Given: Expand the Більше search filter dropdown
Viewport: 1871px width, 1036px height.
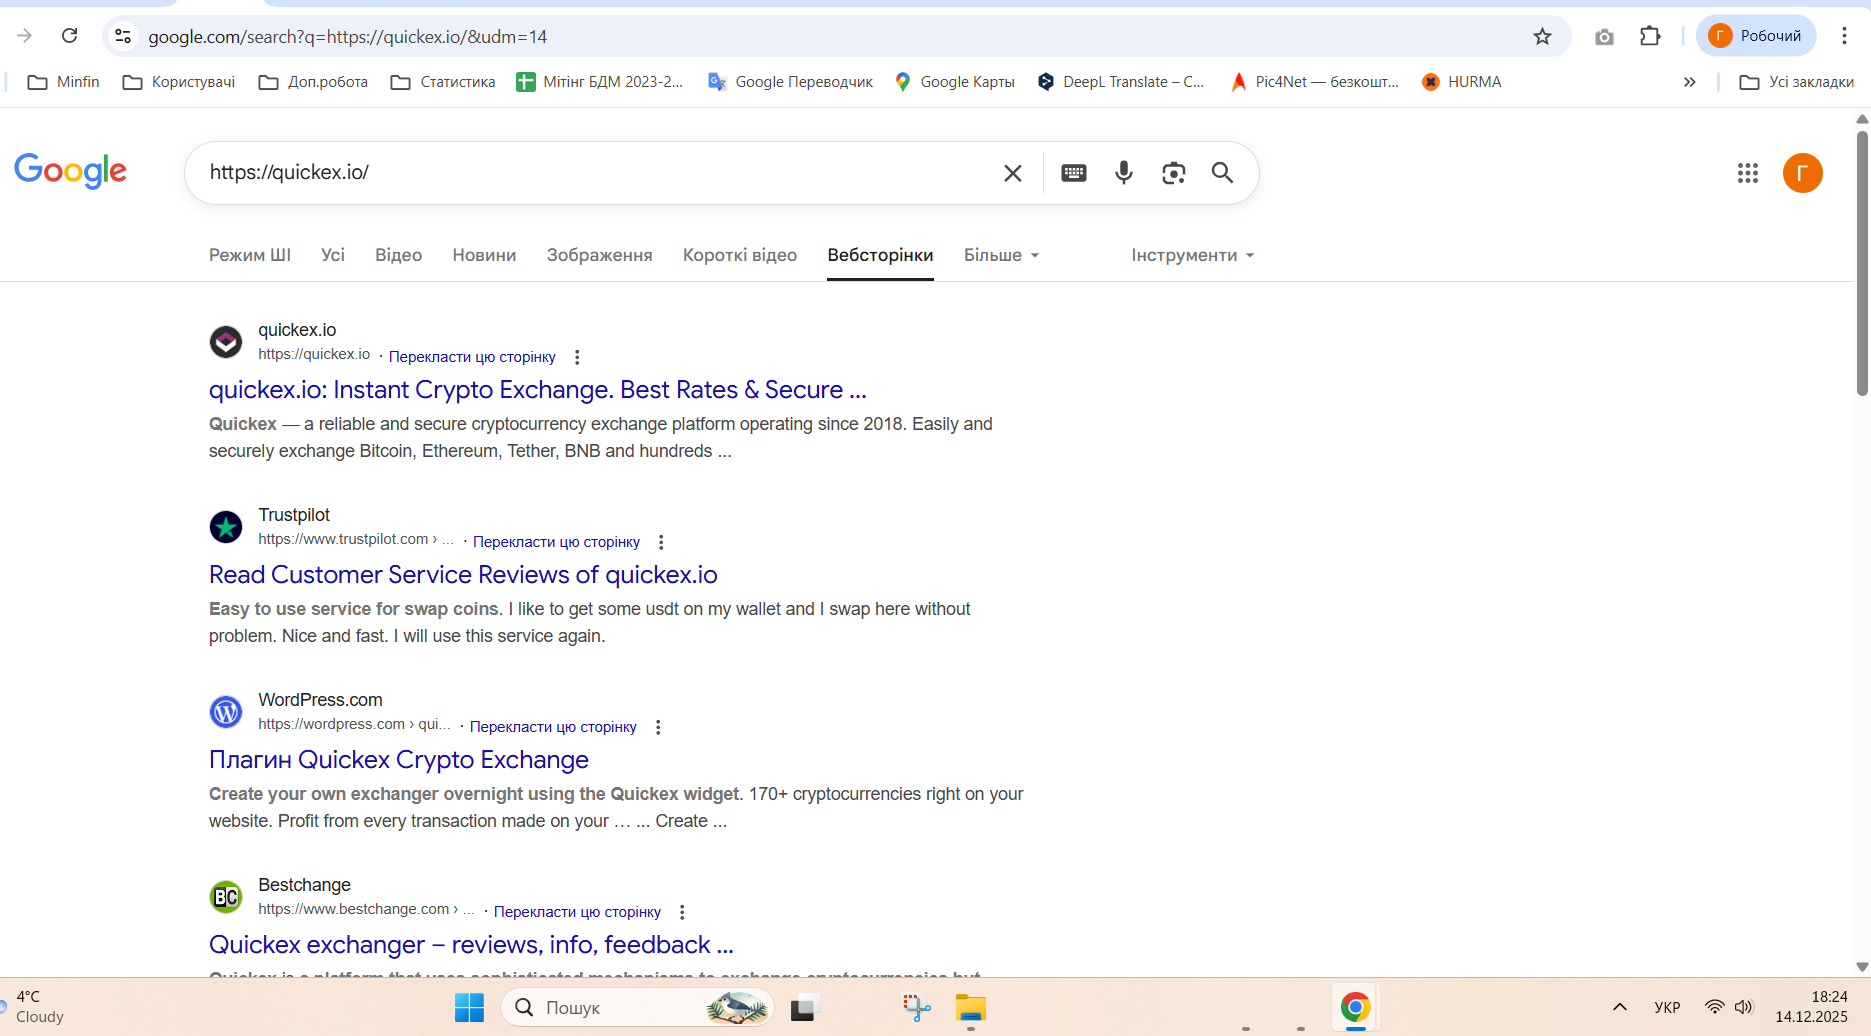Looking at the screenshot, I should (x=1001, y=255).
